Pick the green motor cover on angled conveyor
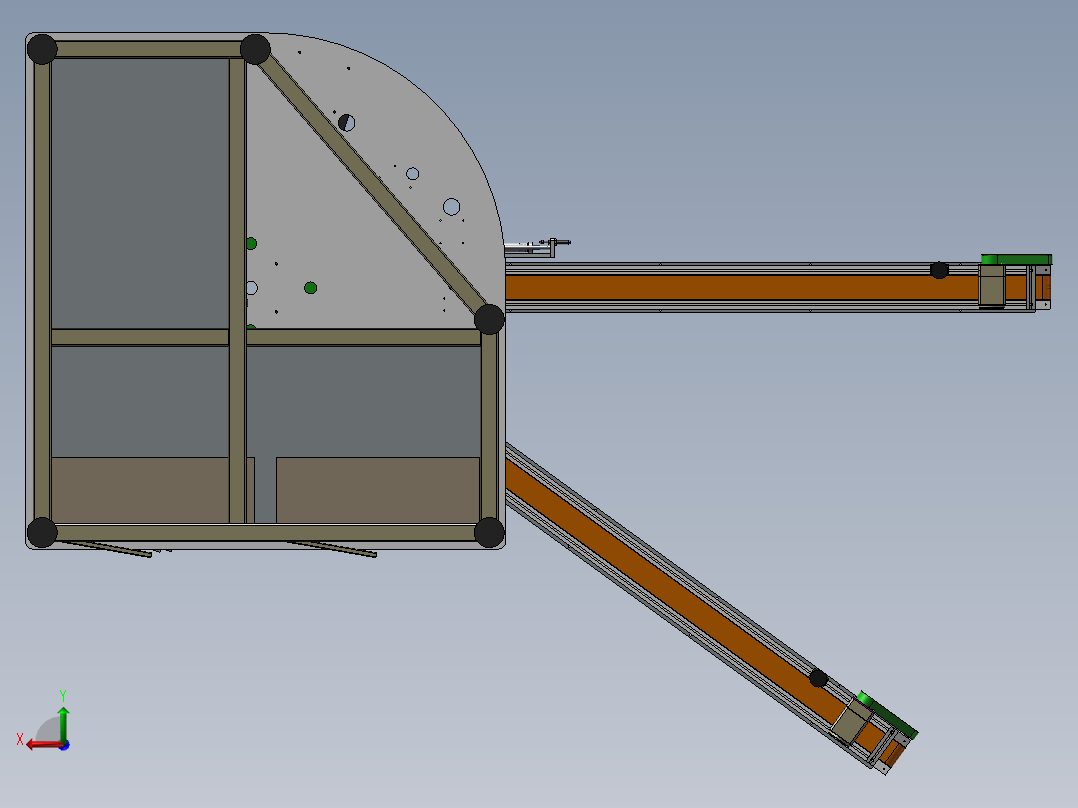 click(888, 715)
